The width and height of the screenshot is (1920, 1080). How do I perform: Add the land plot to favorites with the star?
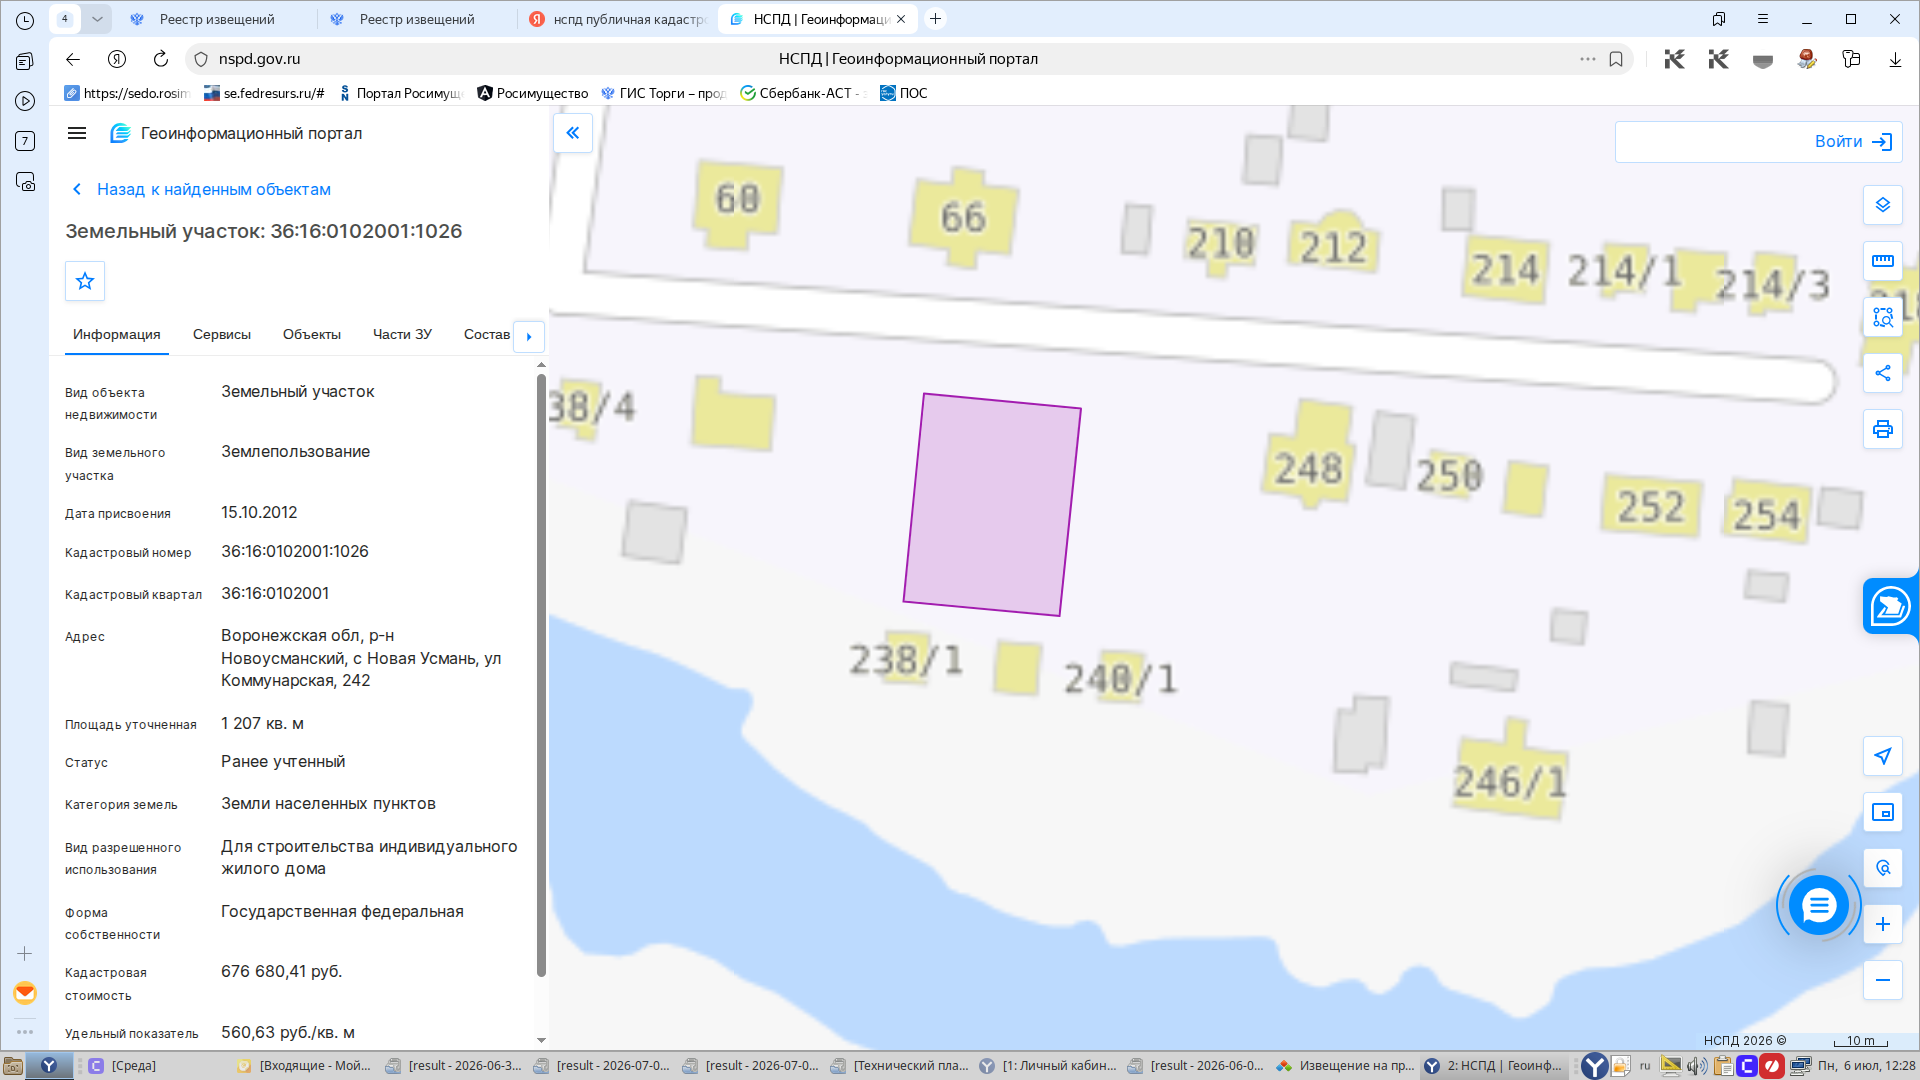[85, 281]
